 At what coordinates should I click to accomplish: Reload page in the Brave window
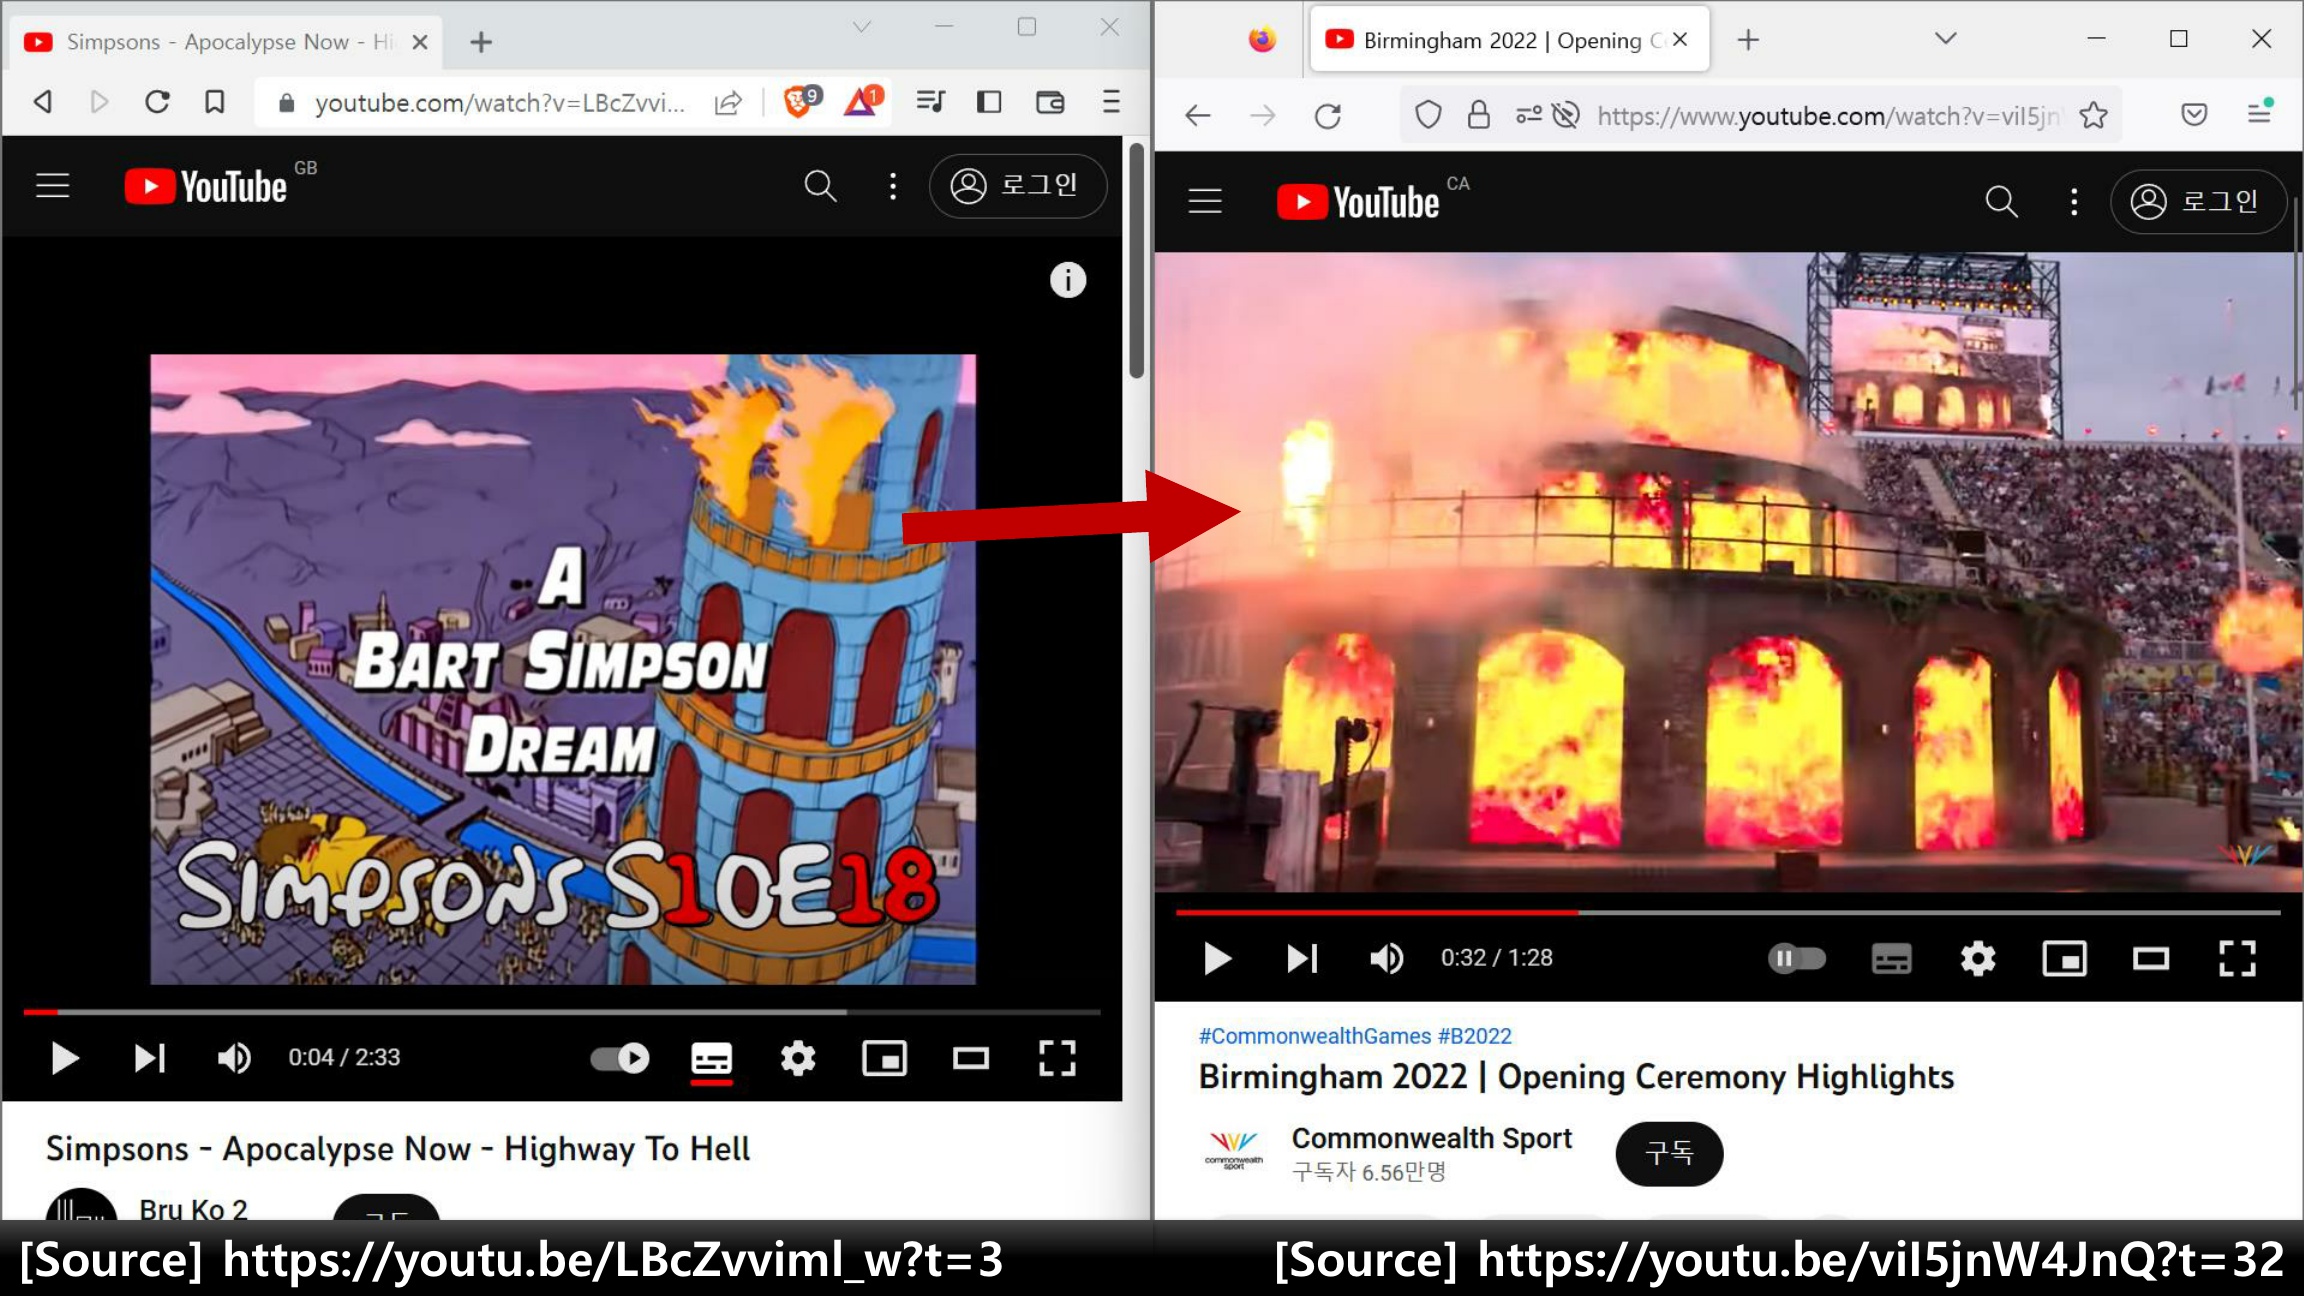157,101
